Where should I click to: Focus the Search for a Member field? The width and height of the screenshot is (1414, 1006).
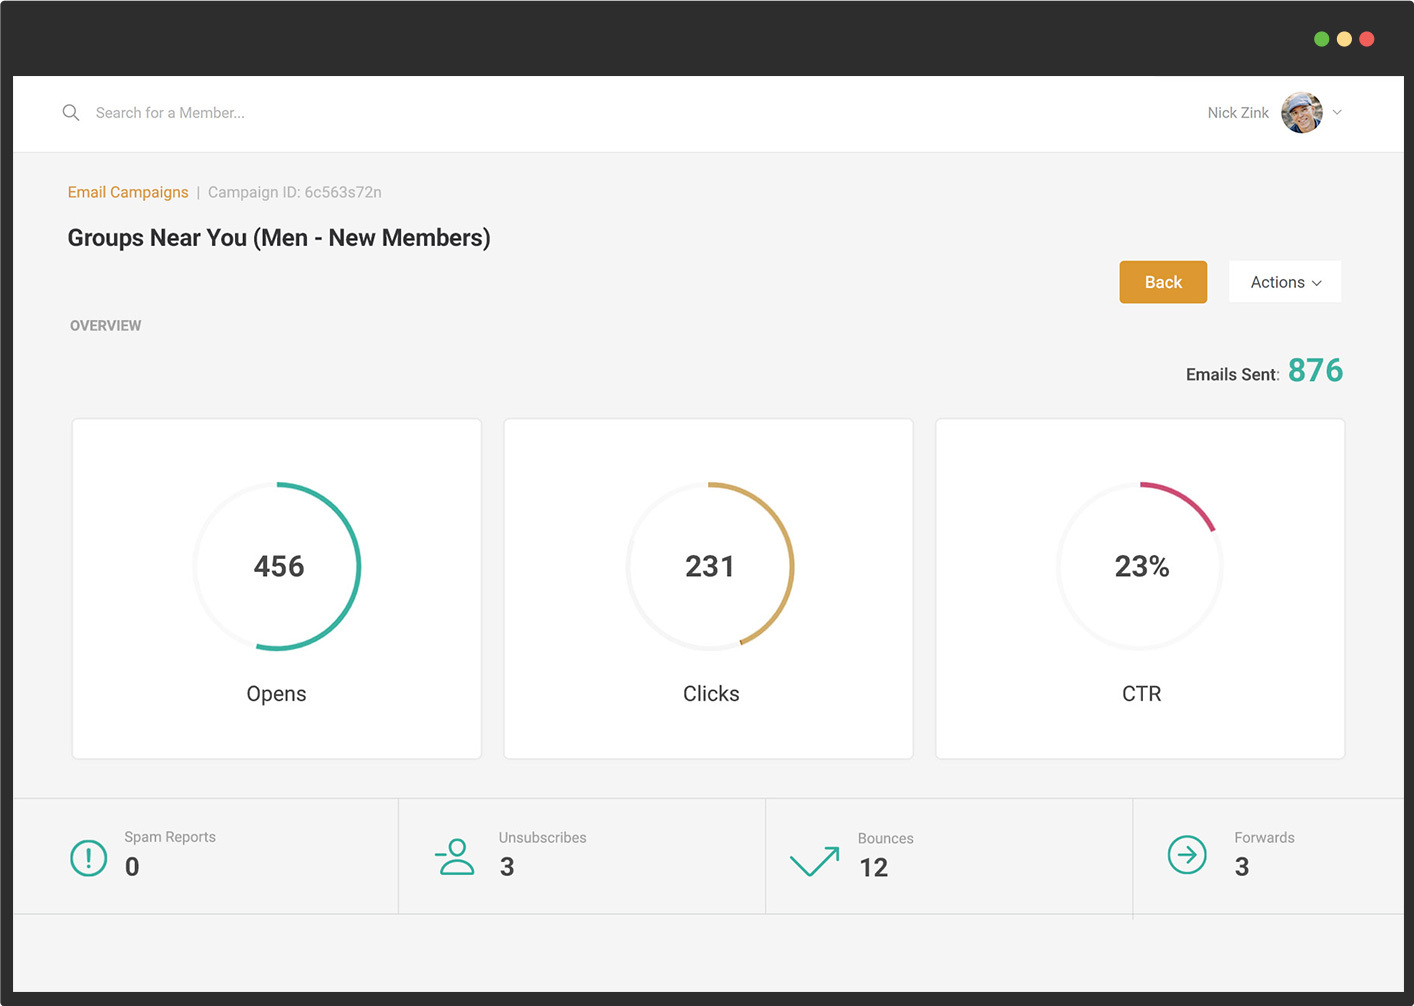170,113
